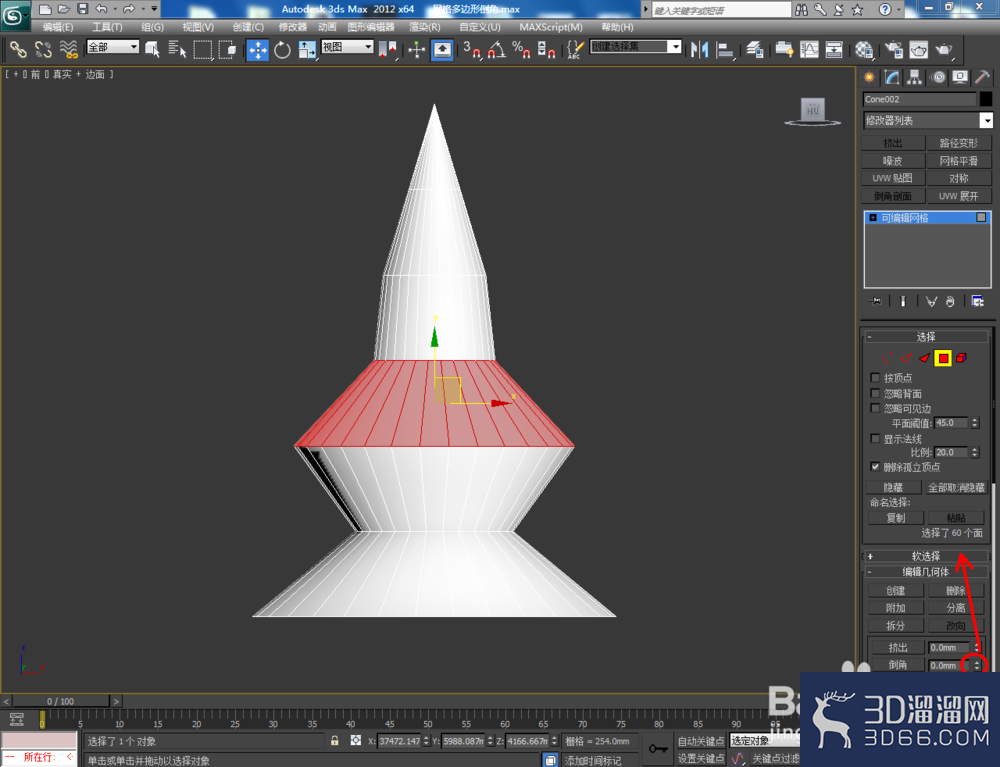The width and height of the screenshot is (1000, 767).
Task: Expand the 可编辑网格 stack entry
Action: 872,217
